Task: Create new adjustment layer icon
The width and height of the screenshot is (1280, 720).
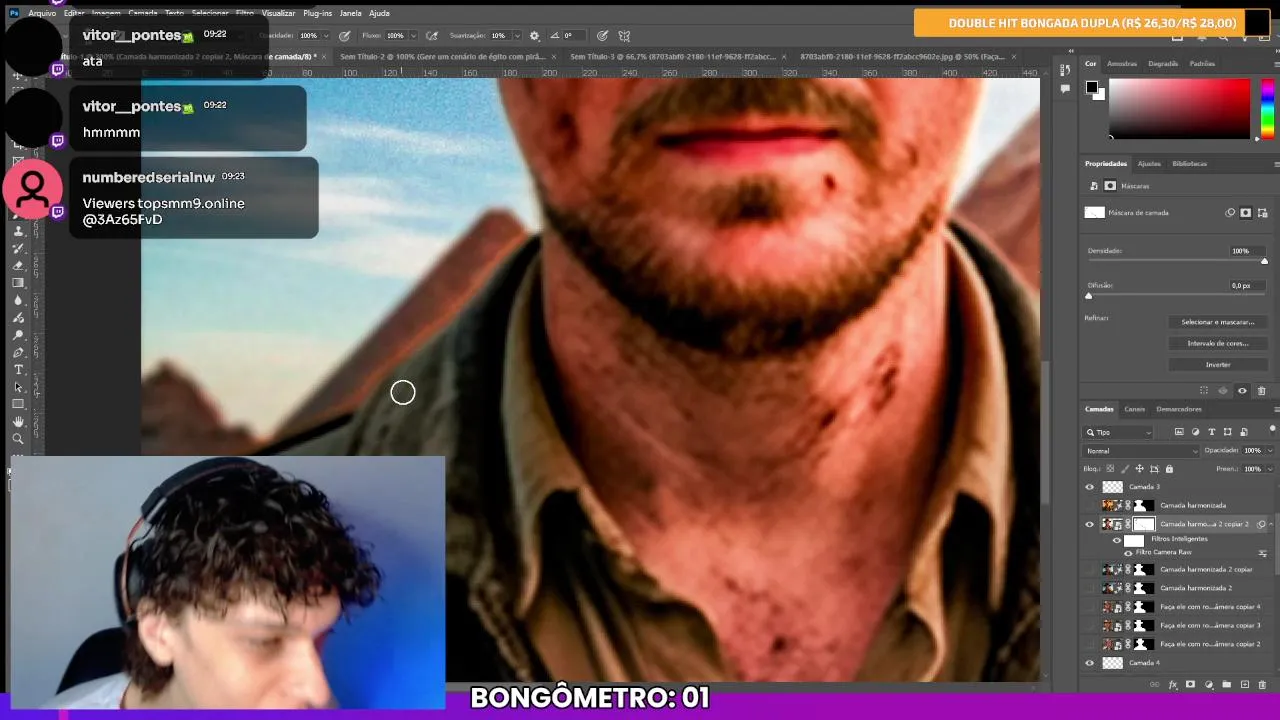Action: 1209,685
